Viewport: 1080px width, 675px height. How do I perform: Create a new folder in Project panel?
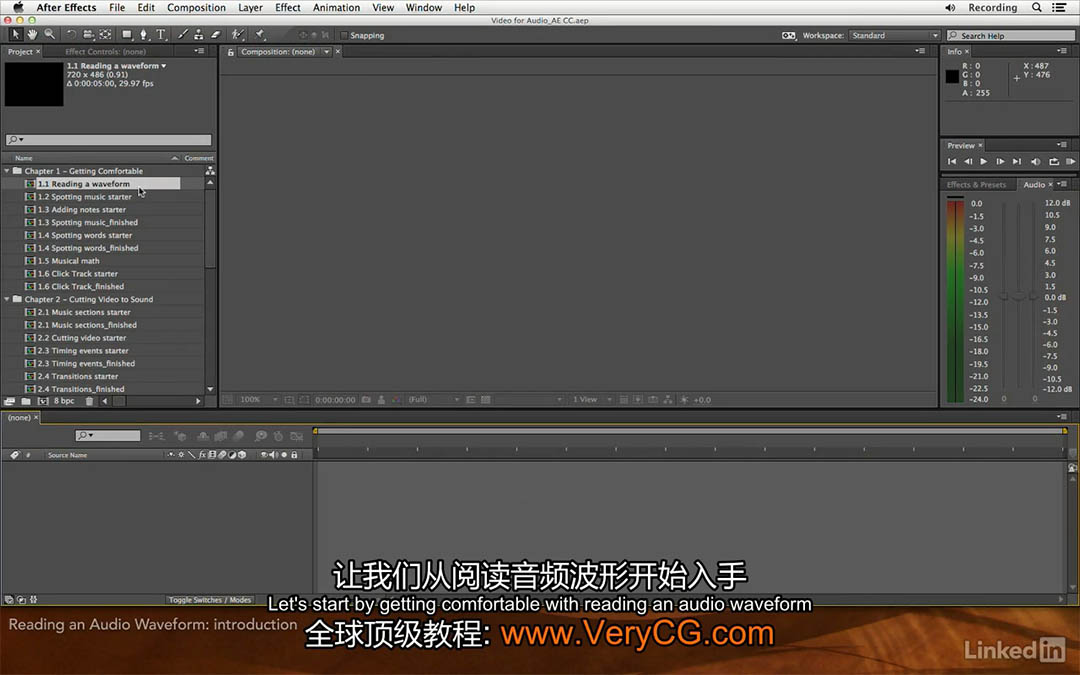[25, 401]
